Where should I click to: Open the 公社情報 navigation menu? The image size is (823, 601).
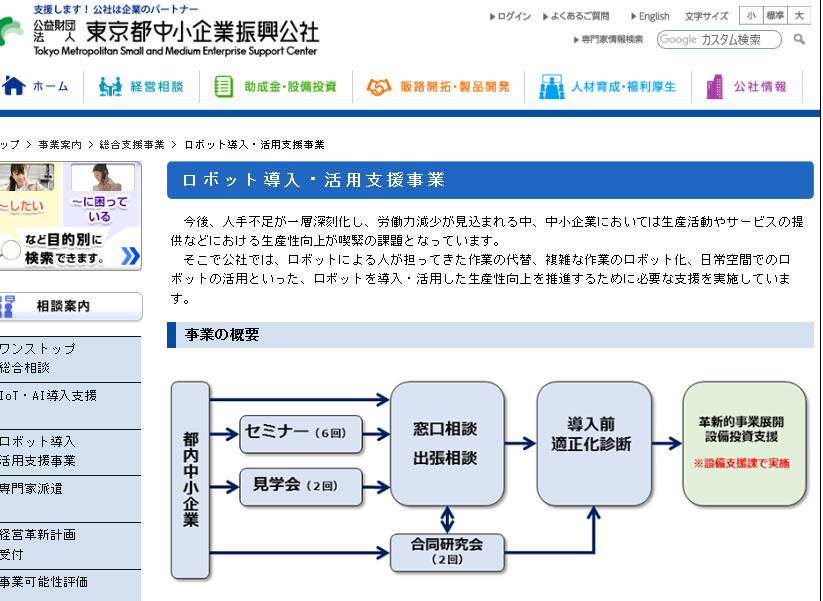pos(760,87)
